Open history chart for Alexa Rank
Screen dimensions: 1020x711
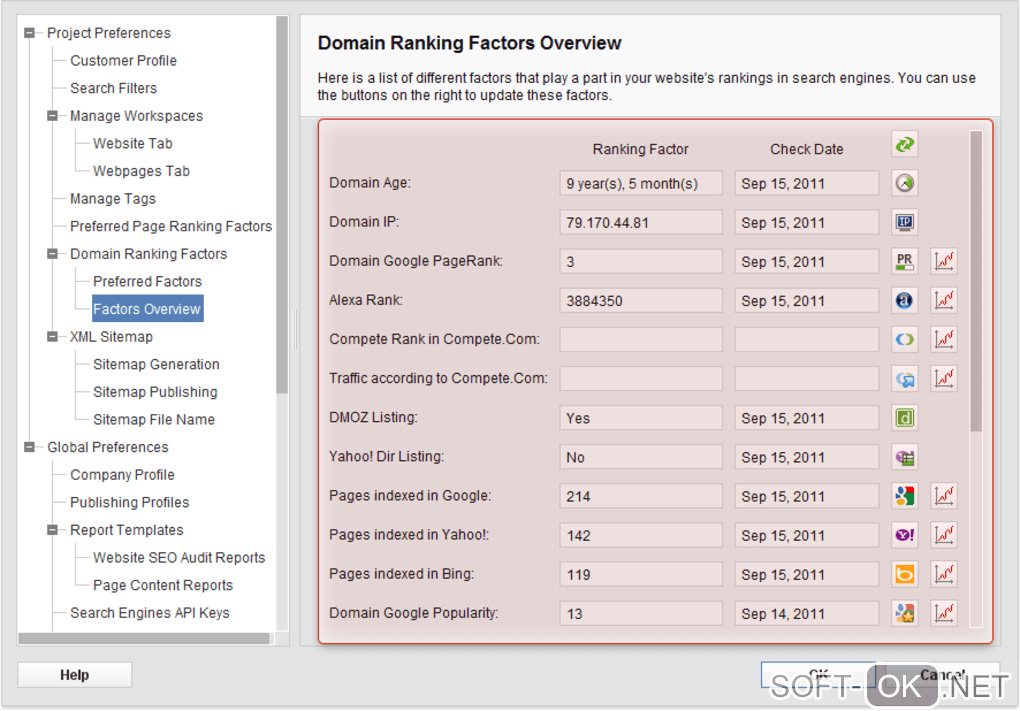tap(944, 301)
